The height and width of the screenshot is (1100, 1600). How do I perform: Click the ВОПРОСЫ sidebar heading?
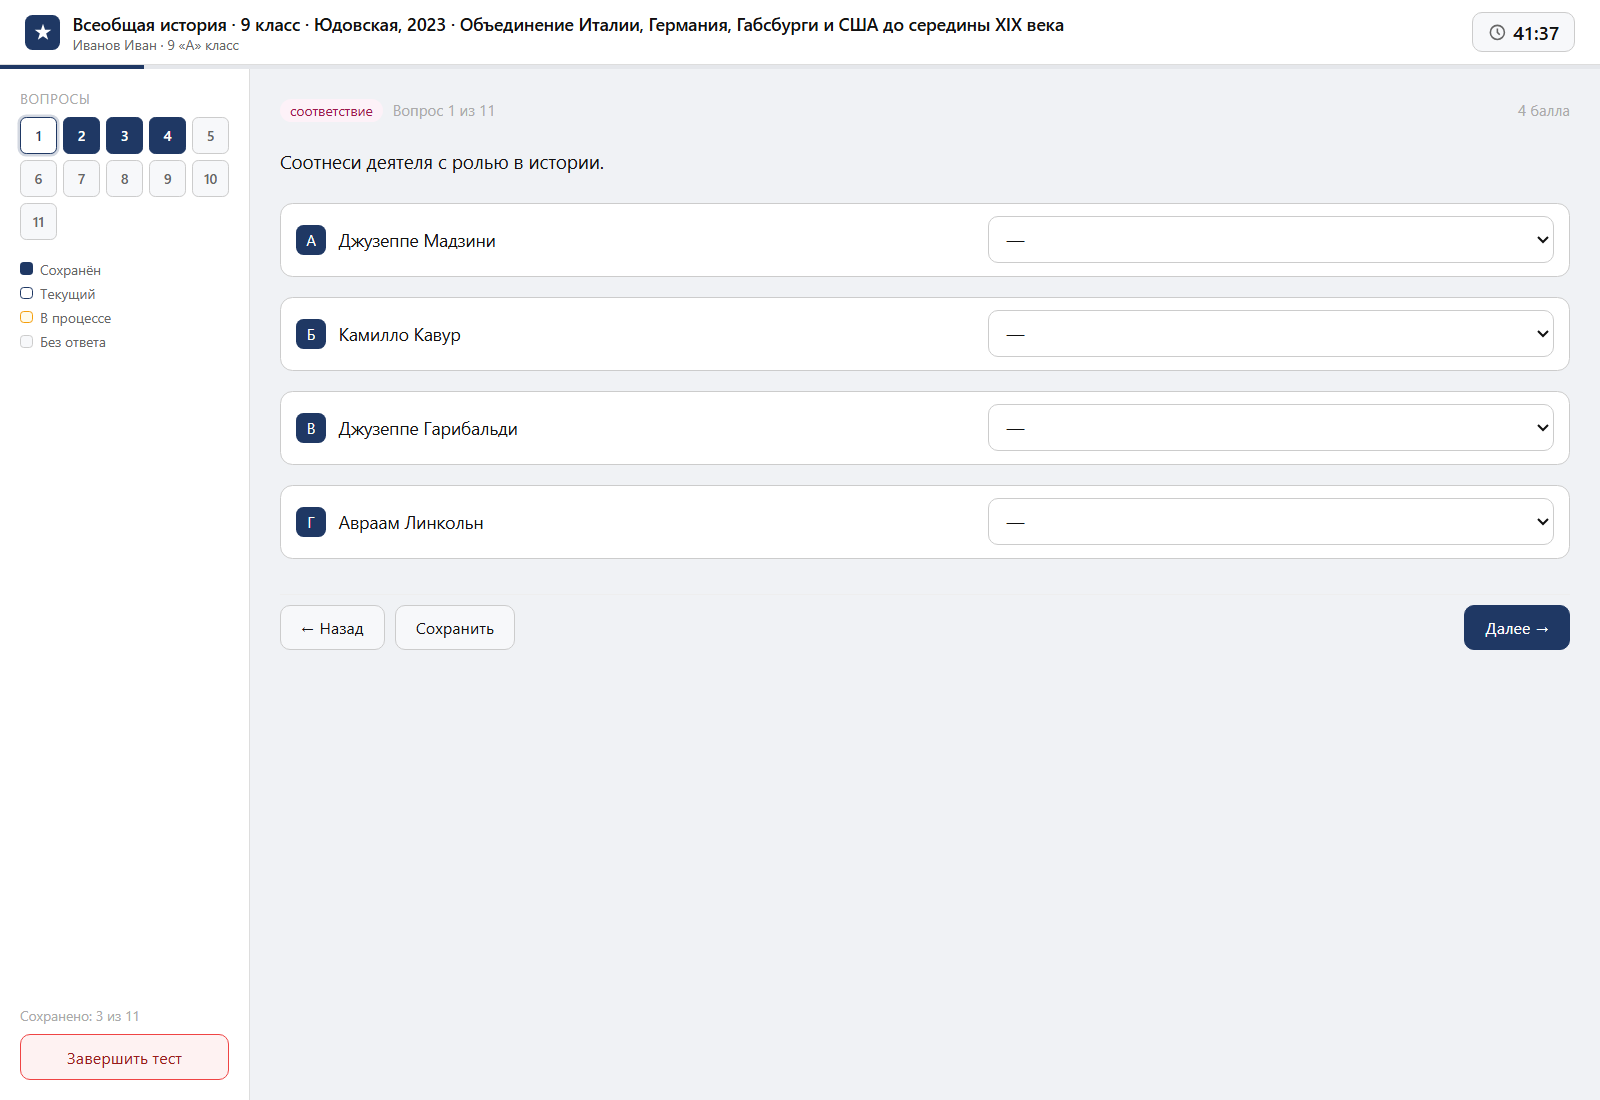tap(55, 99)
